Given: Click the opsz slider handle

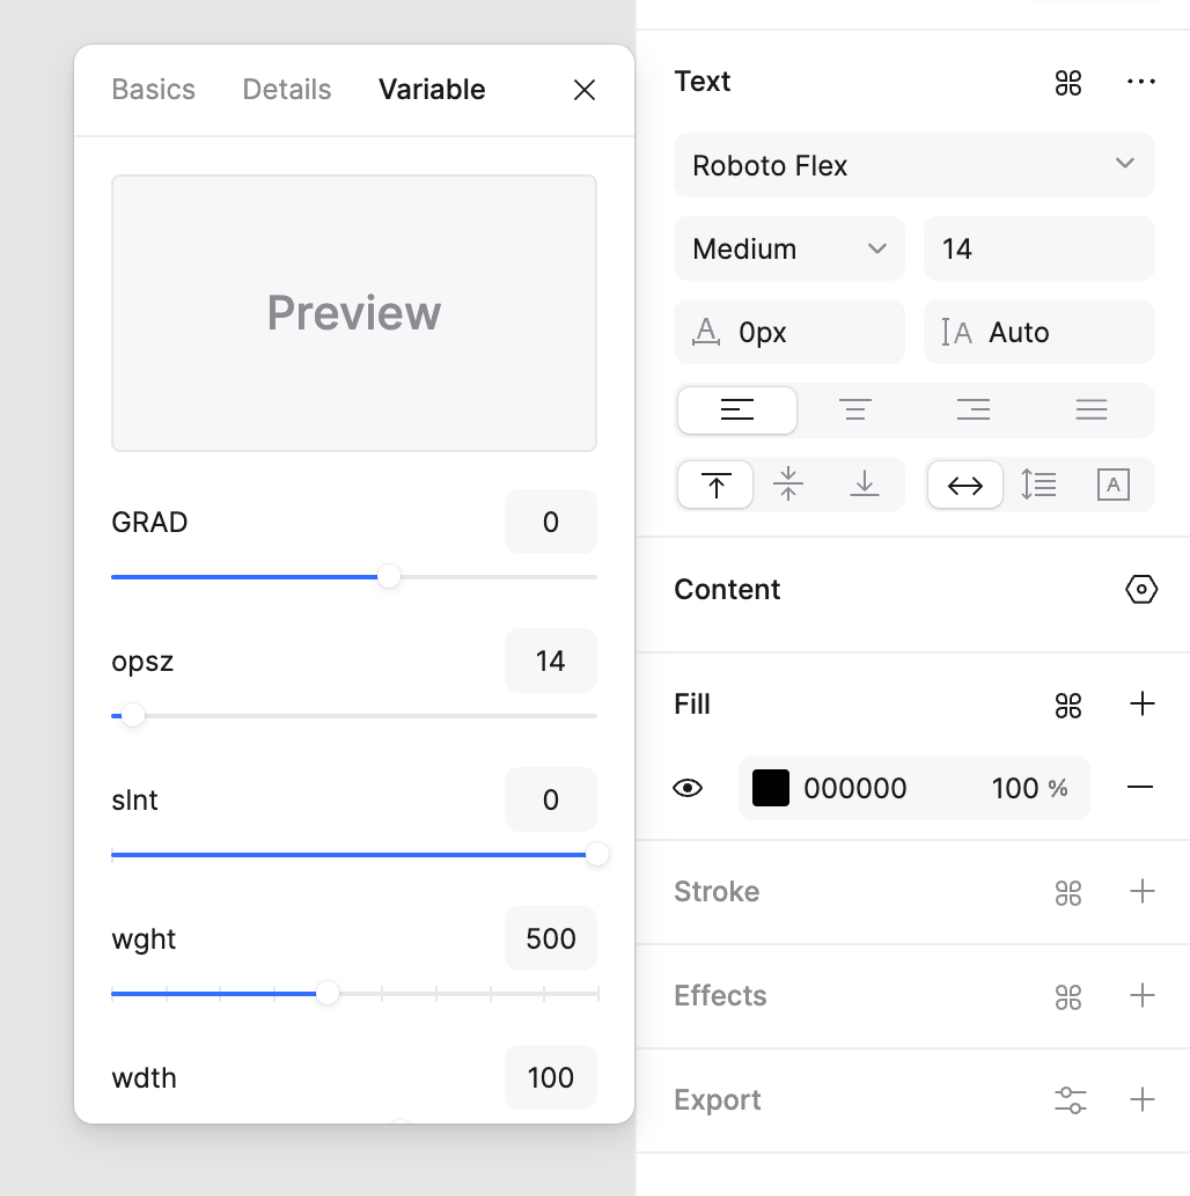Looking at the screenshot, I should 133,715.
